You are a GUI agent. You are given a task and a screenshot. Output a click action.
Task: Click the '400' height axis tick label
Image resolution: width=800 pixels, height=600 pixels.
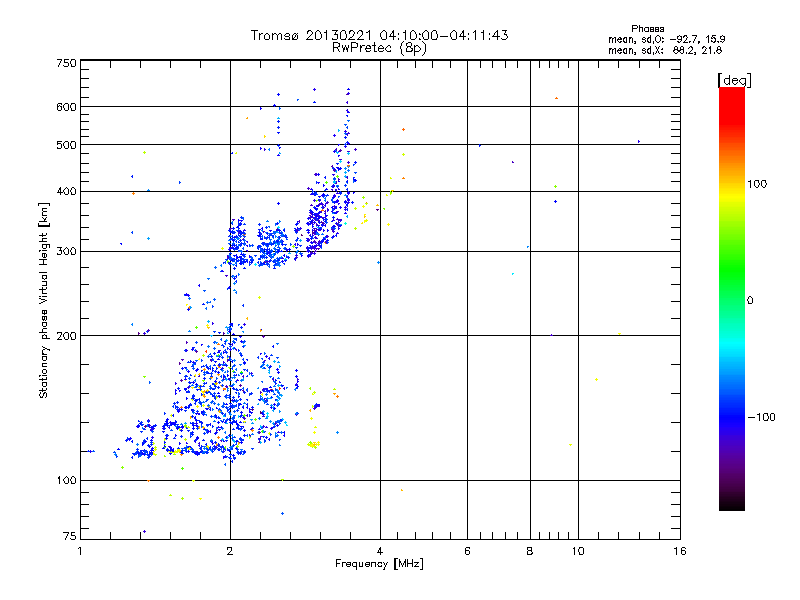pyautogui.click(x=66, y=191)
